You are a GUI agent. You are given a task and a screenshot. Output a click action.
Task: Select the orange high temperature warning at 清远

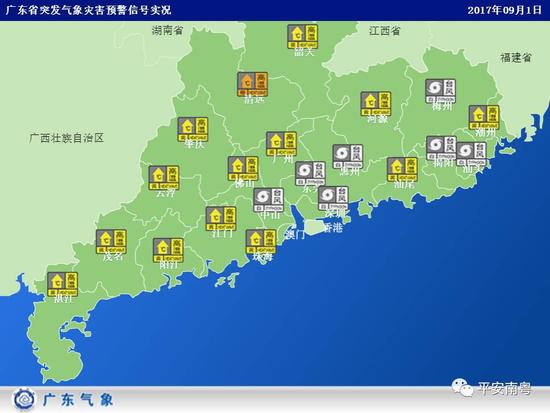(252, 84)
